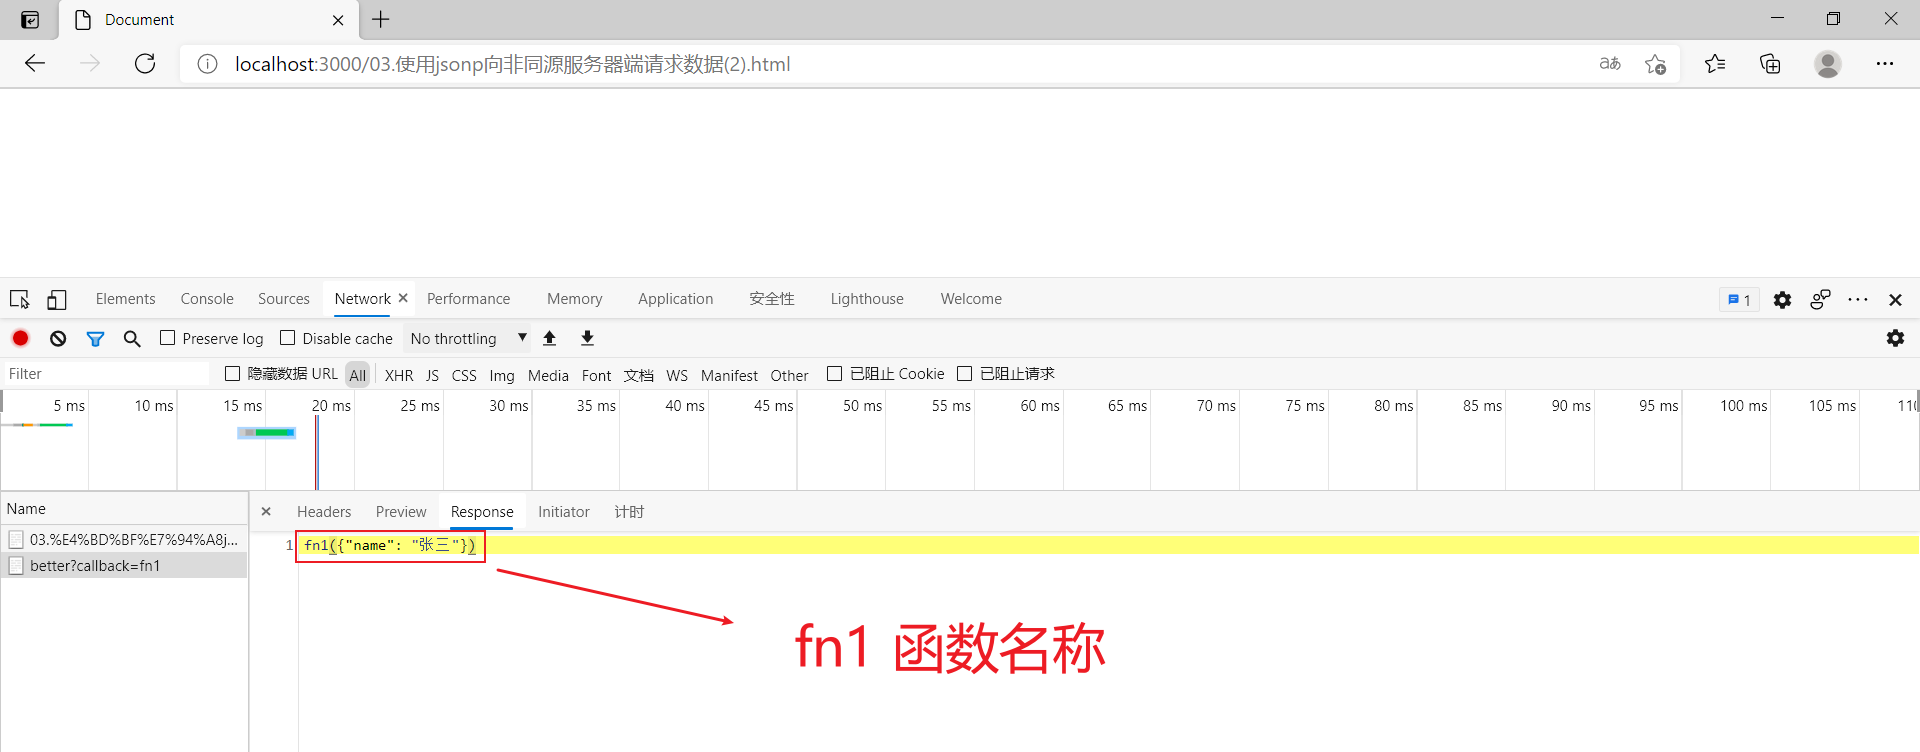The height and width of the screenshot is (752, 1920).
Task: Open the Lighthouse tab
Action: [x=867, y=299]
